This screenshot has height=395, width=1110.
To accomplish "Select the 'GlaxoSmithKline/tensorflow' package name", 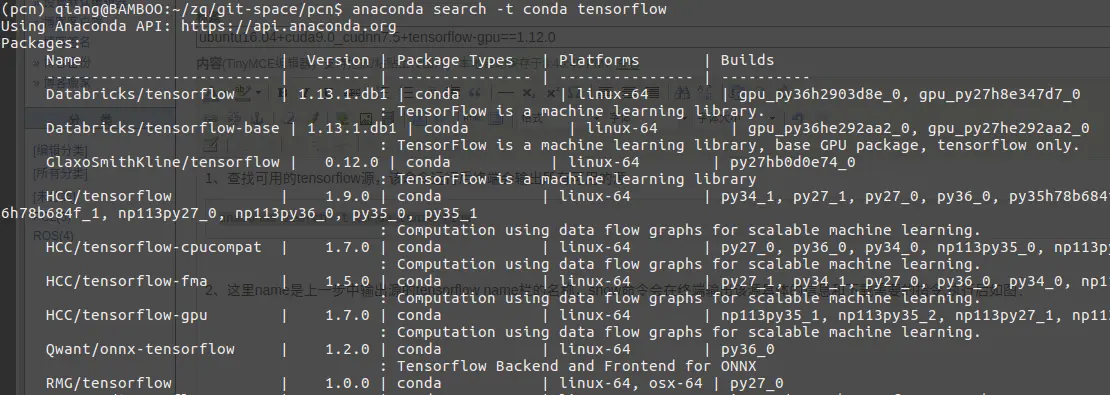I will pyautogui.click(x=162, y=162).
